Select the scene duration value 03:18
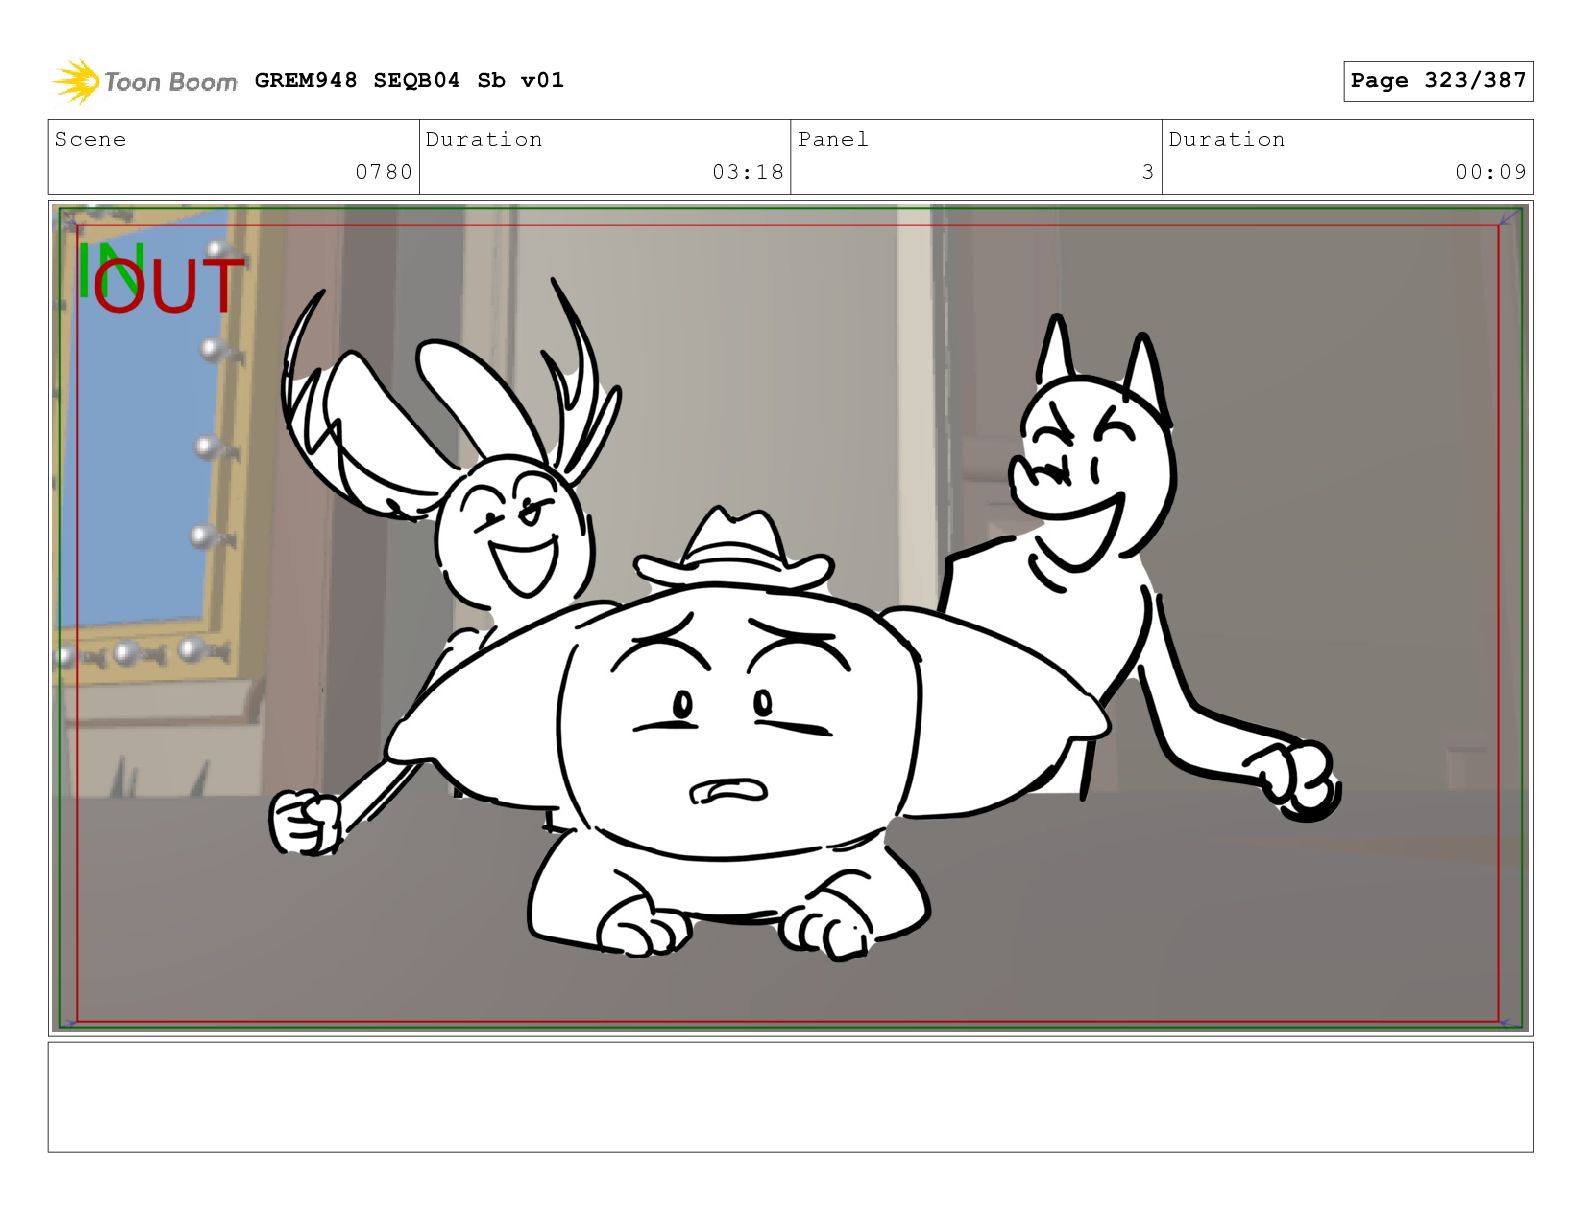 pyautogui.click(x=748, y=172)
